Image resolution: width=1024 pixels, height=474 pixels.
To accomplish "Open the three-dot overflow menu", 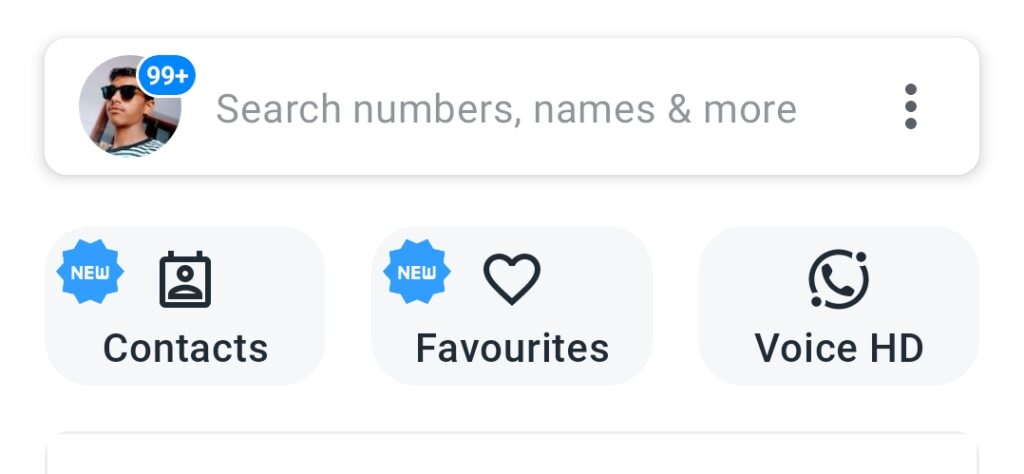I will pos(910,106).
